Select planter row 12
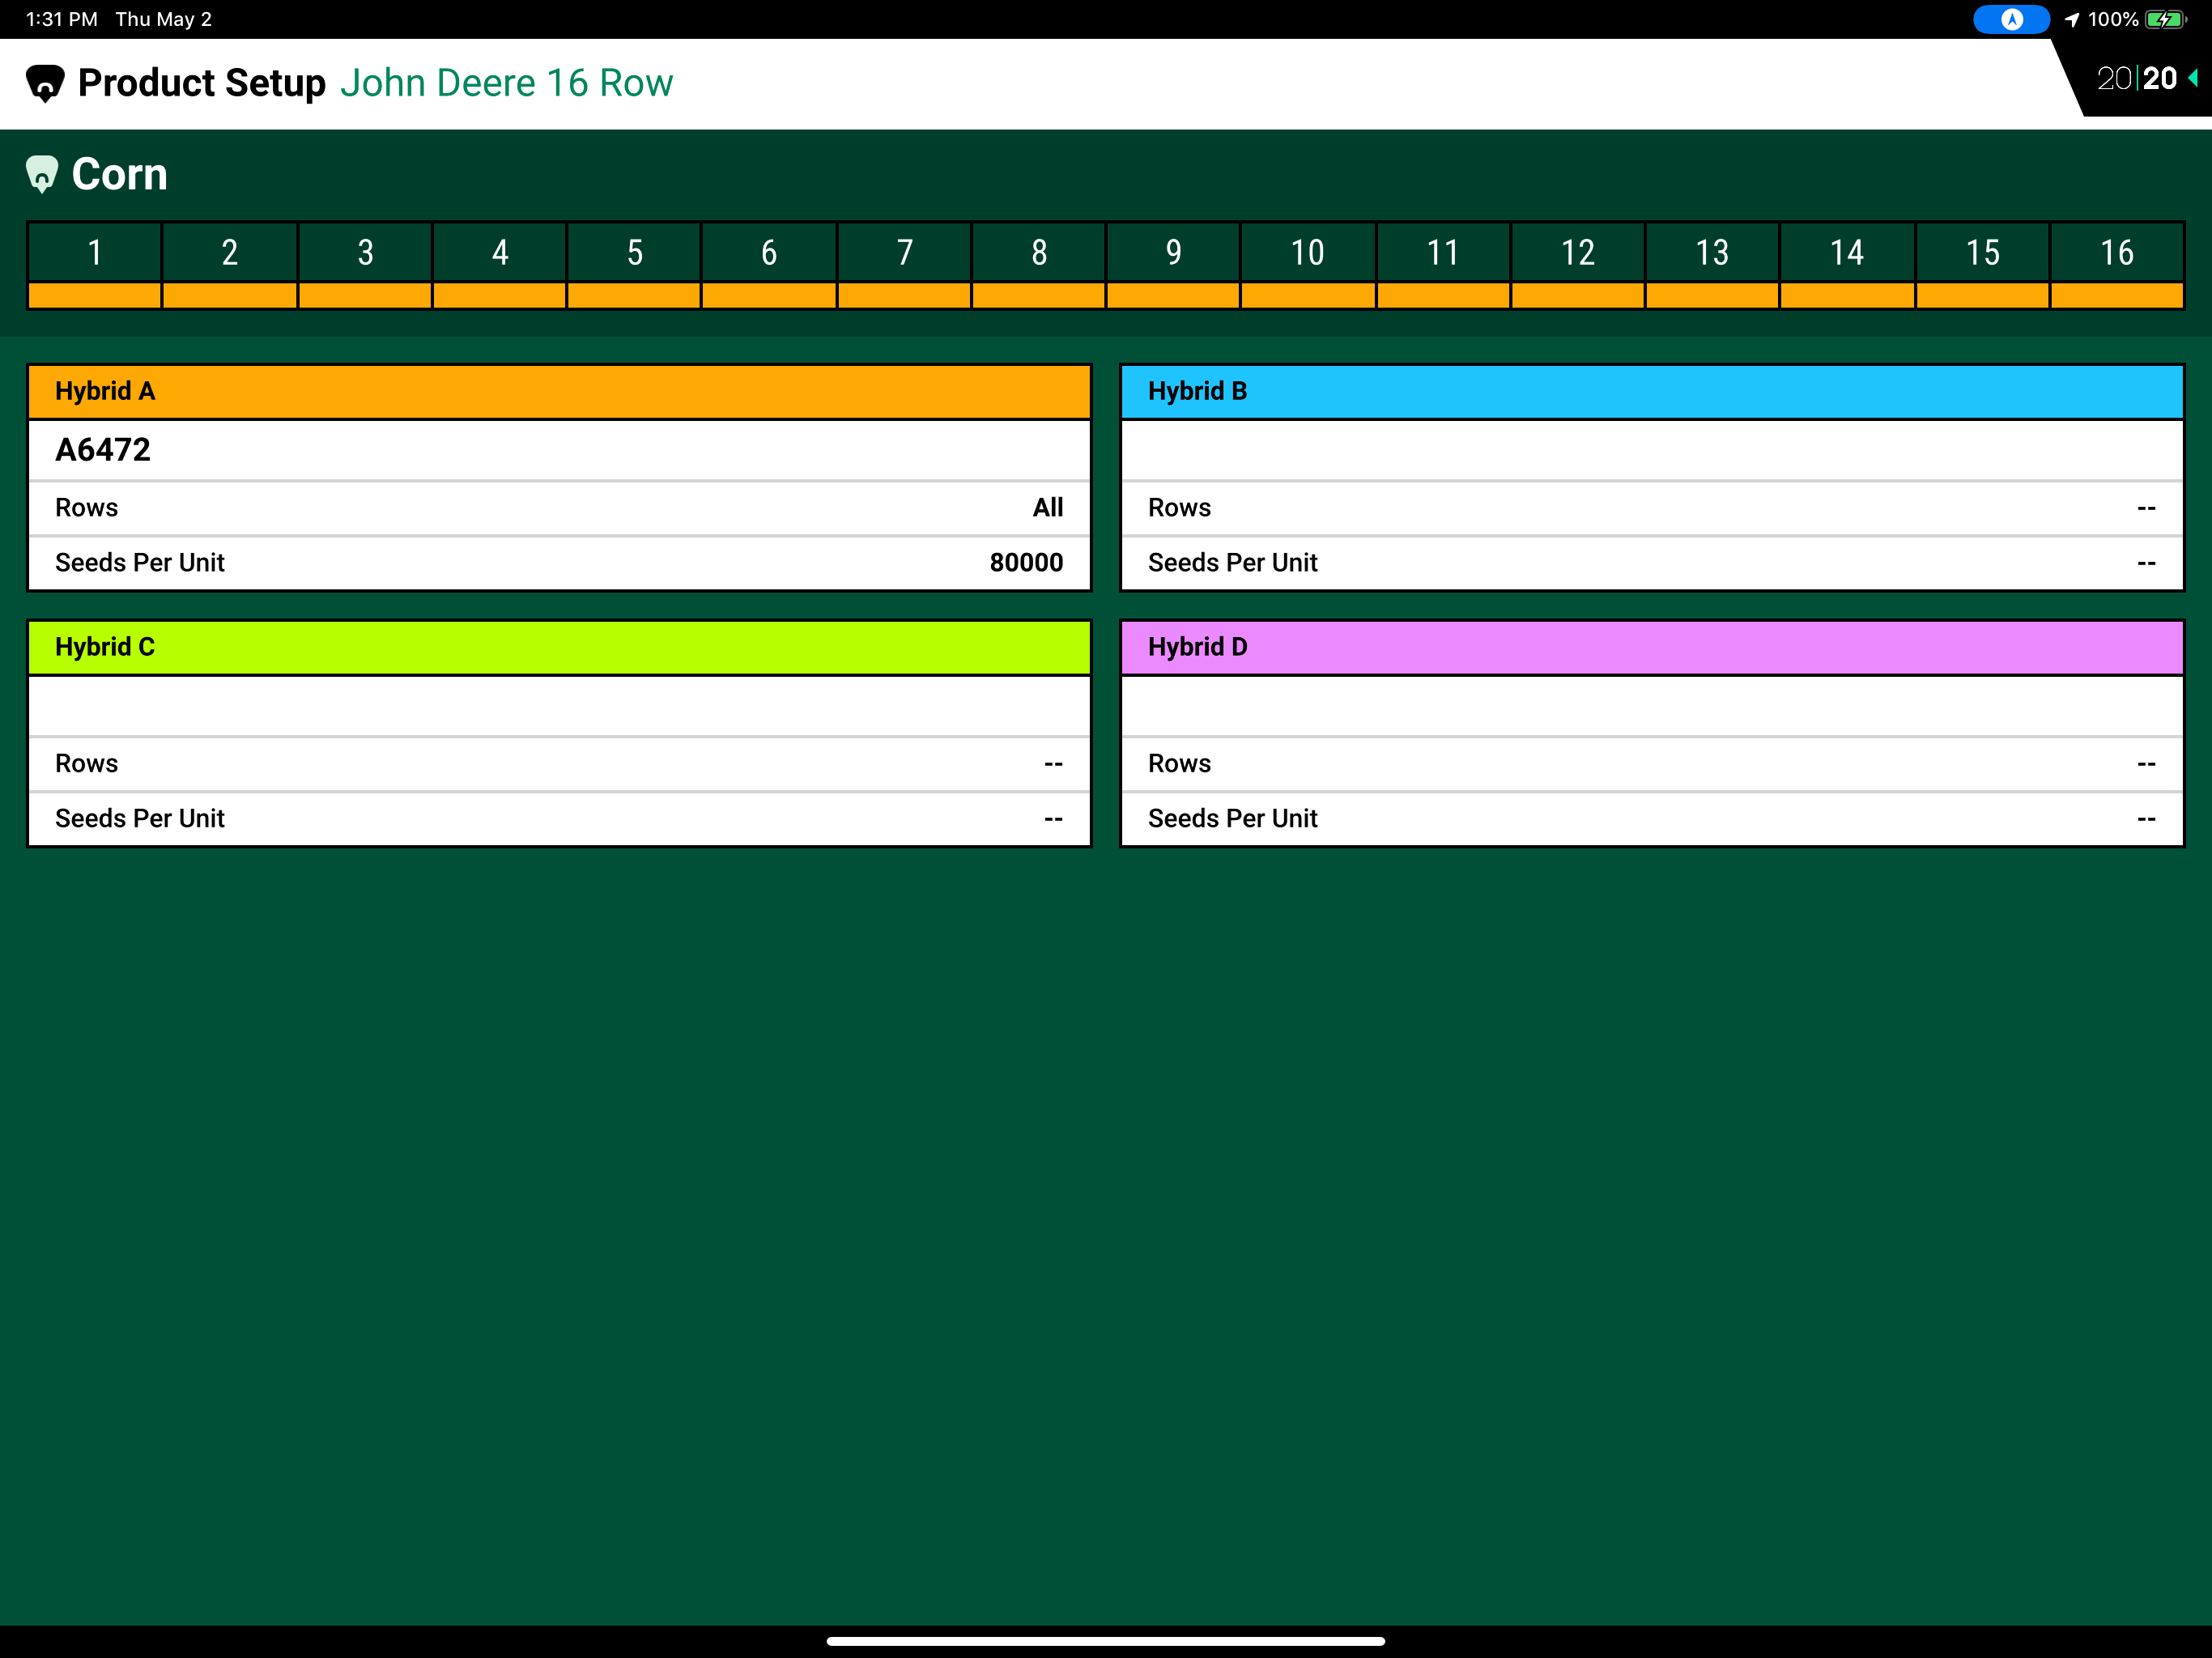2212x1658 pixels. 1578,252
